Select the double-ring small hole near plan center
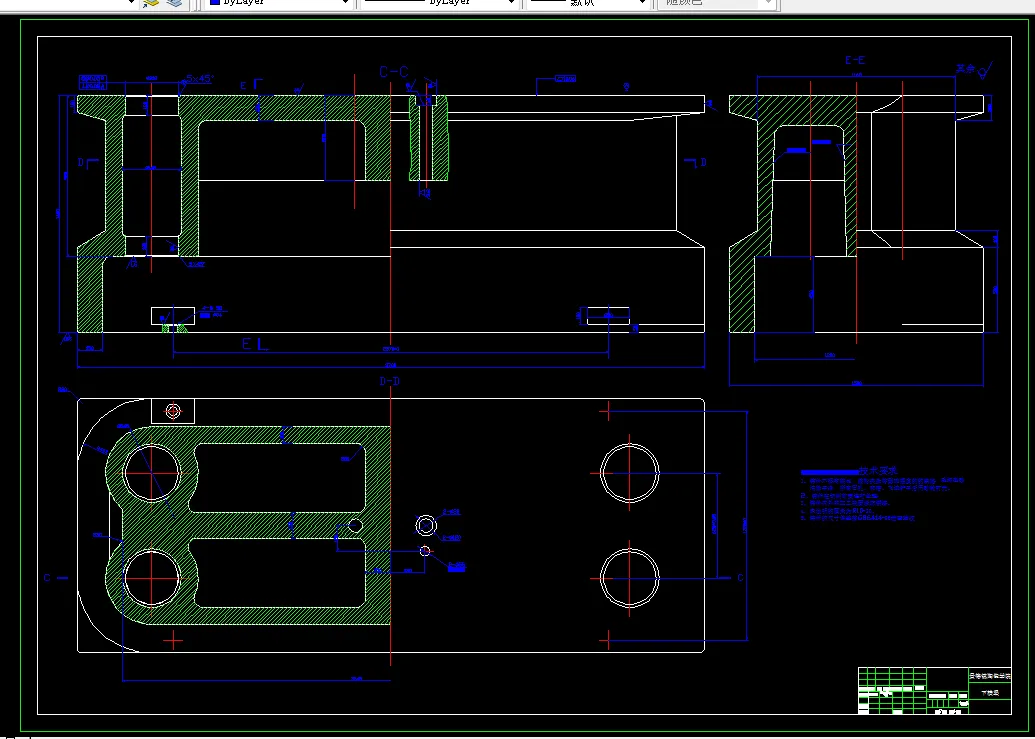Image resolution: width=1035 pixels, height=739 pixels. coord(426,526)
